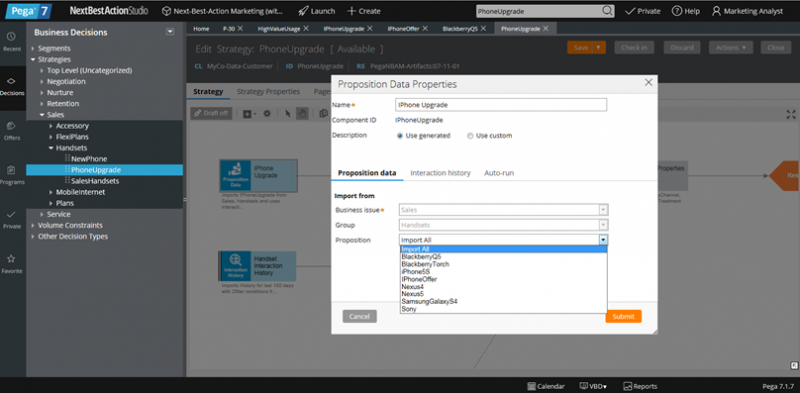Open the Recent sidebar panel
This screenshot has width=800, height=393.
(x=12, y=41)
